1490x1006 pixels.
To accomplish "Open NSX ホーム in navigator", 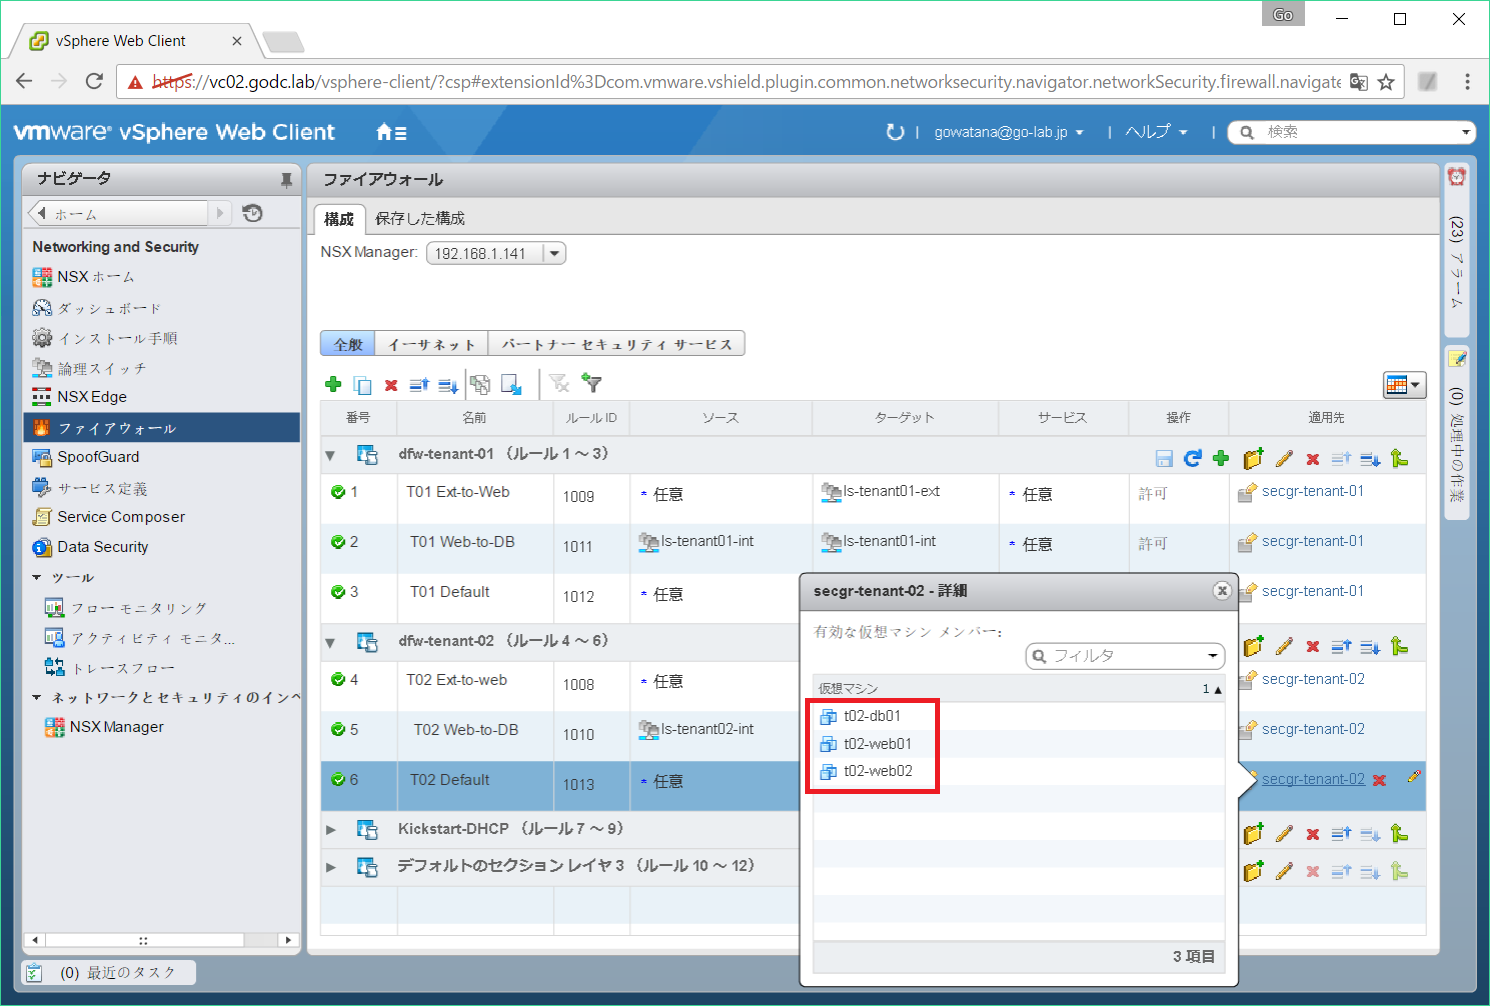I will (x=84, y=276).
